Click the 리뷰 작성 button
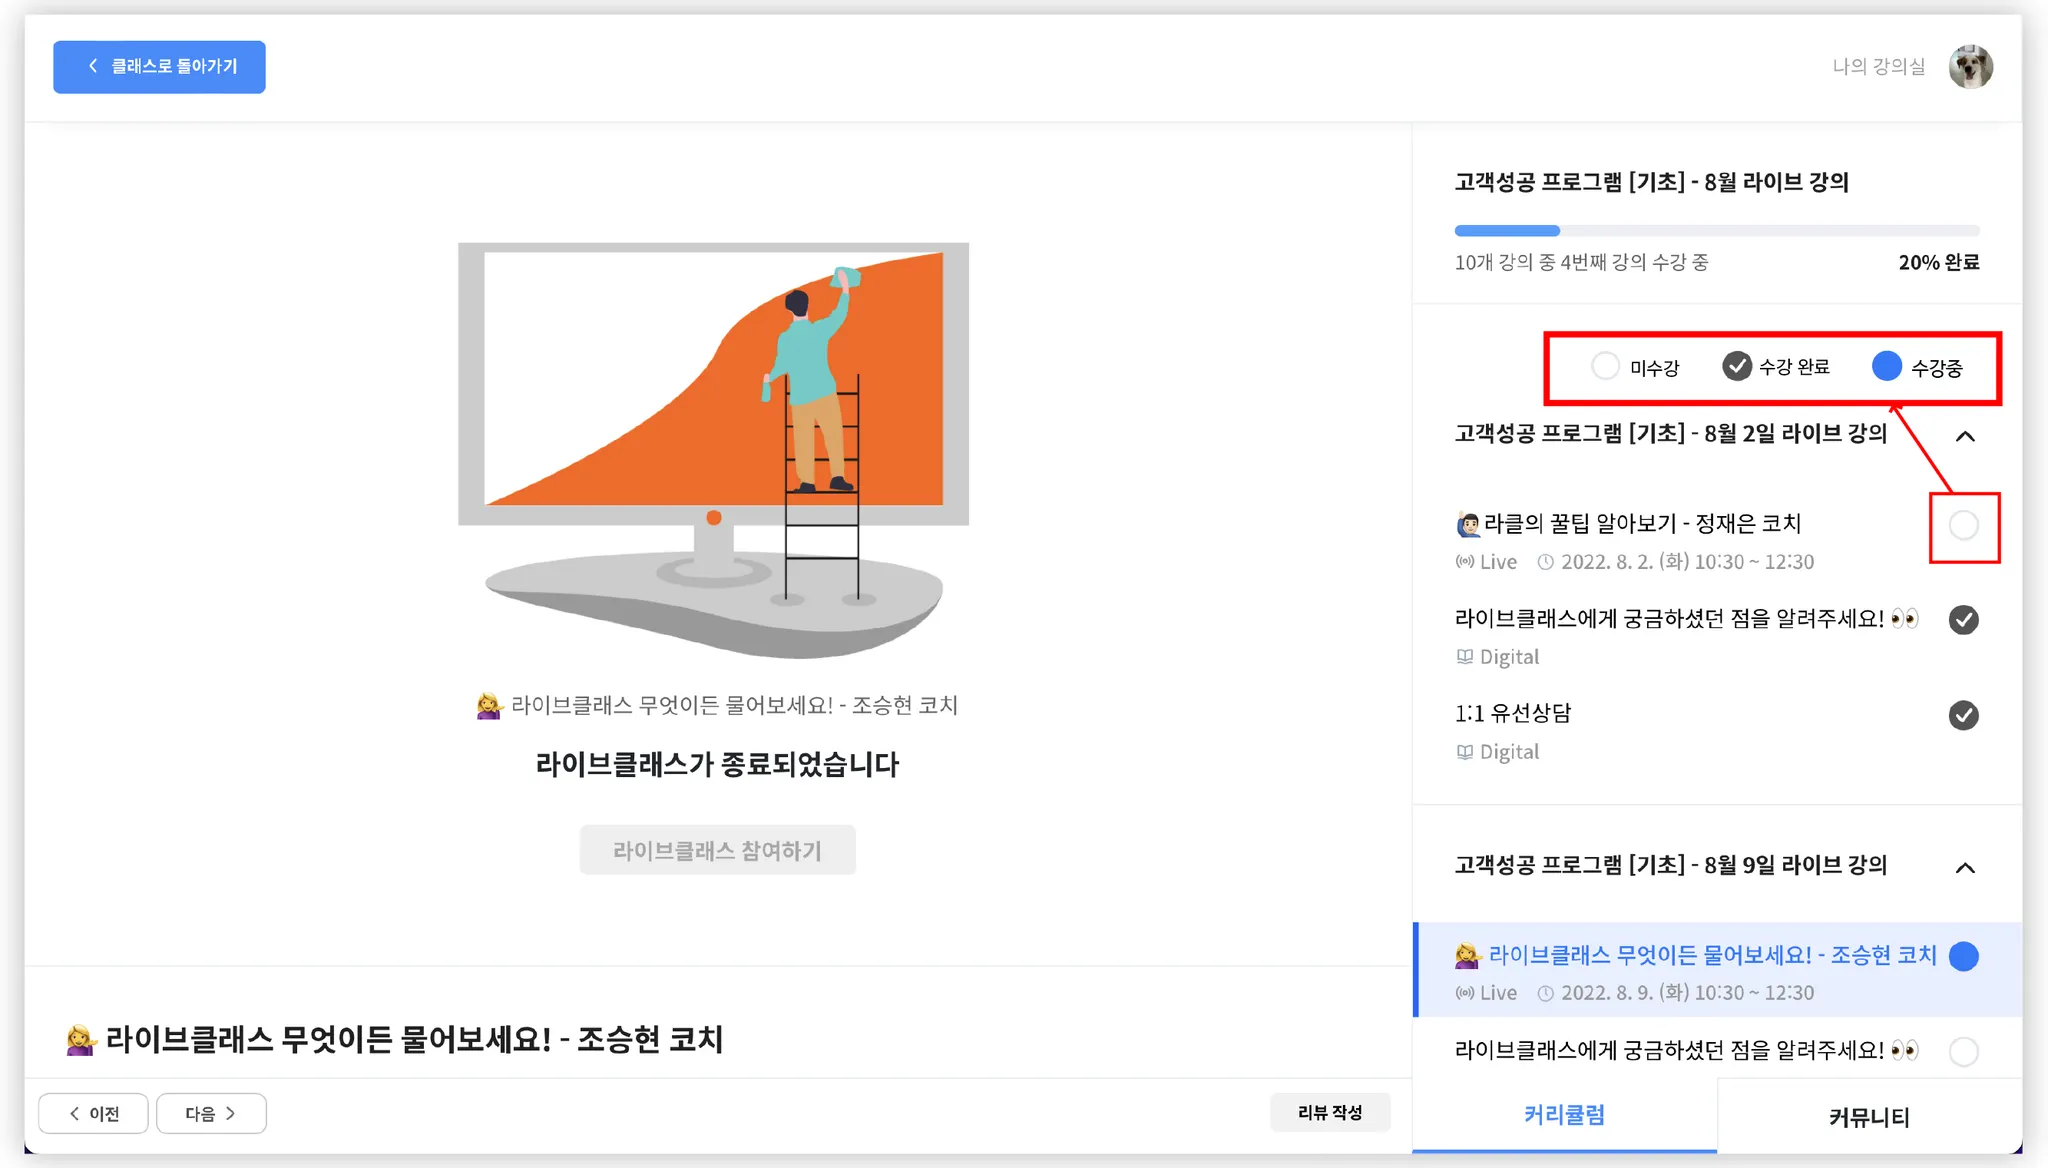 (1329, 1112)
